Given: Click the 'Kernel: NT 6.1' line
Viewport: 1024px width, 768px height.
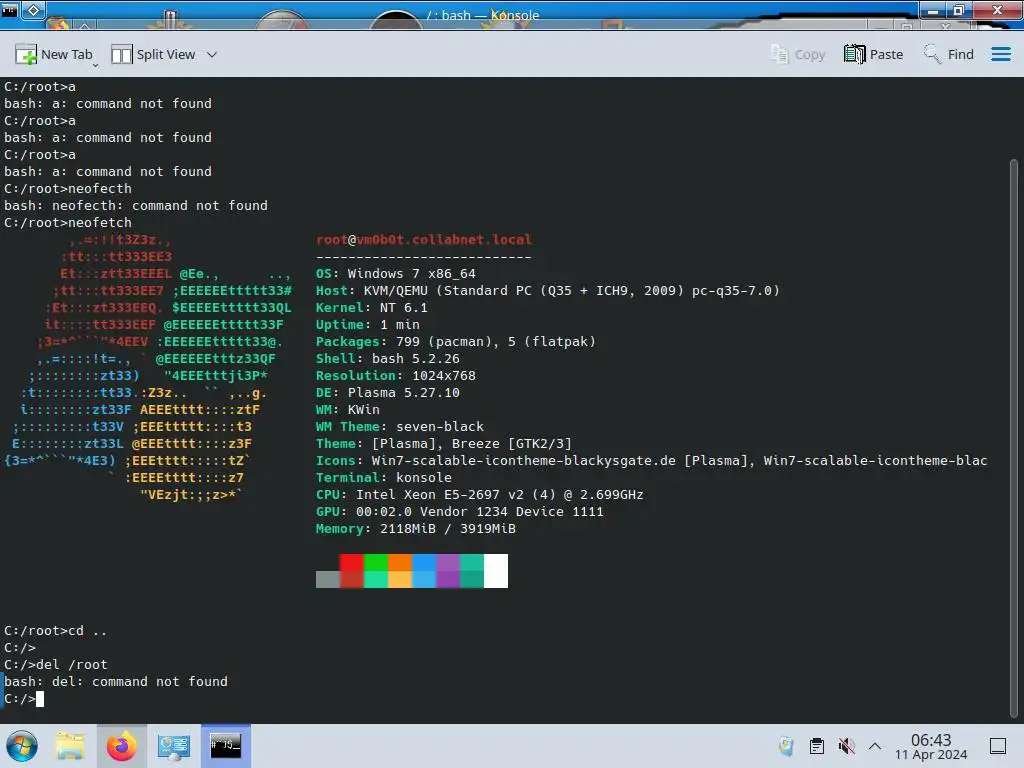Looking at the screenshot, I should click(372, 308).
